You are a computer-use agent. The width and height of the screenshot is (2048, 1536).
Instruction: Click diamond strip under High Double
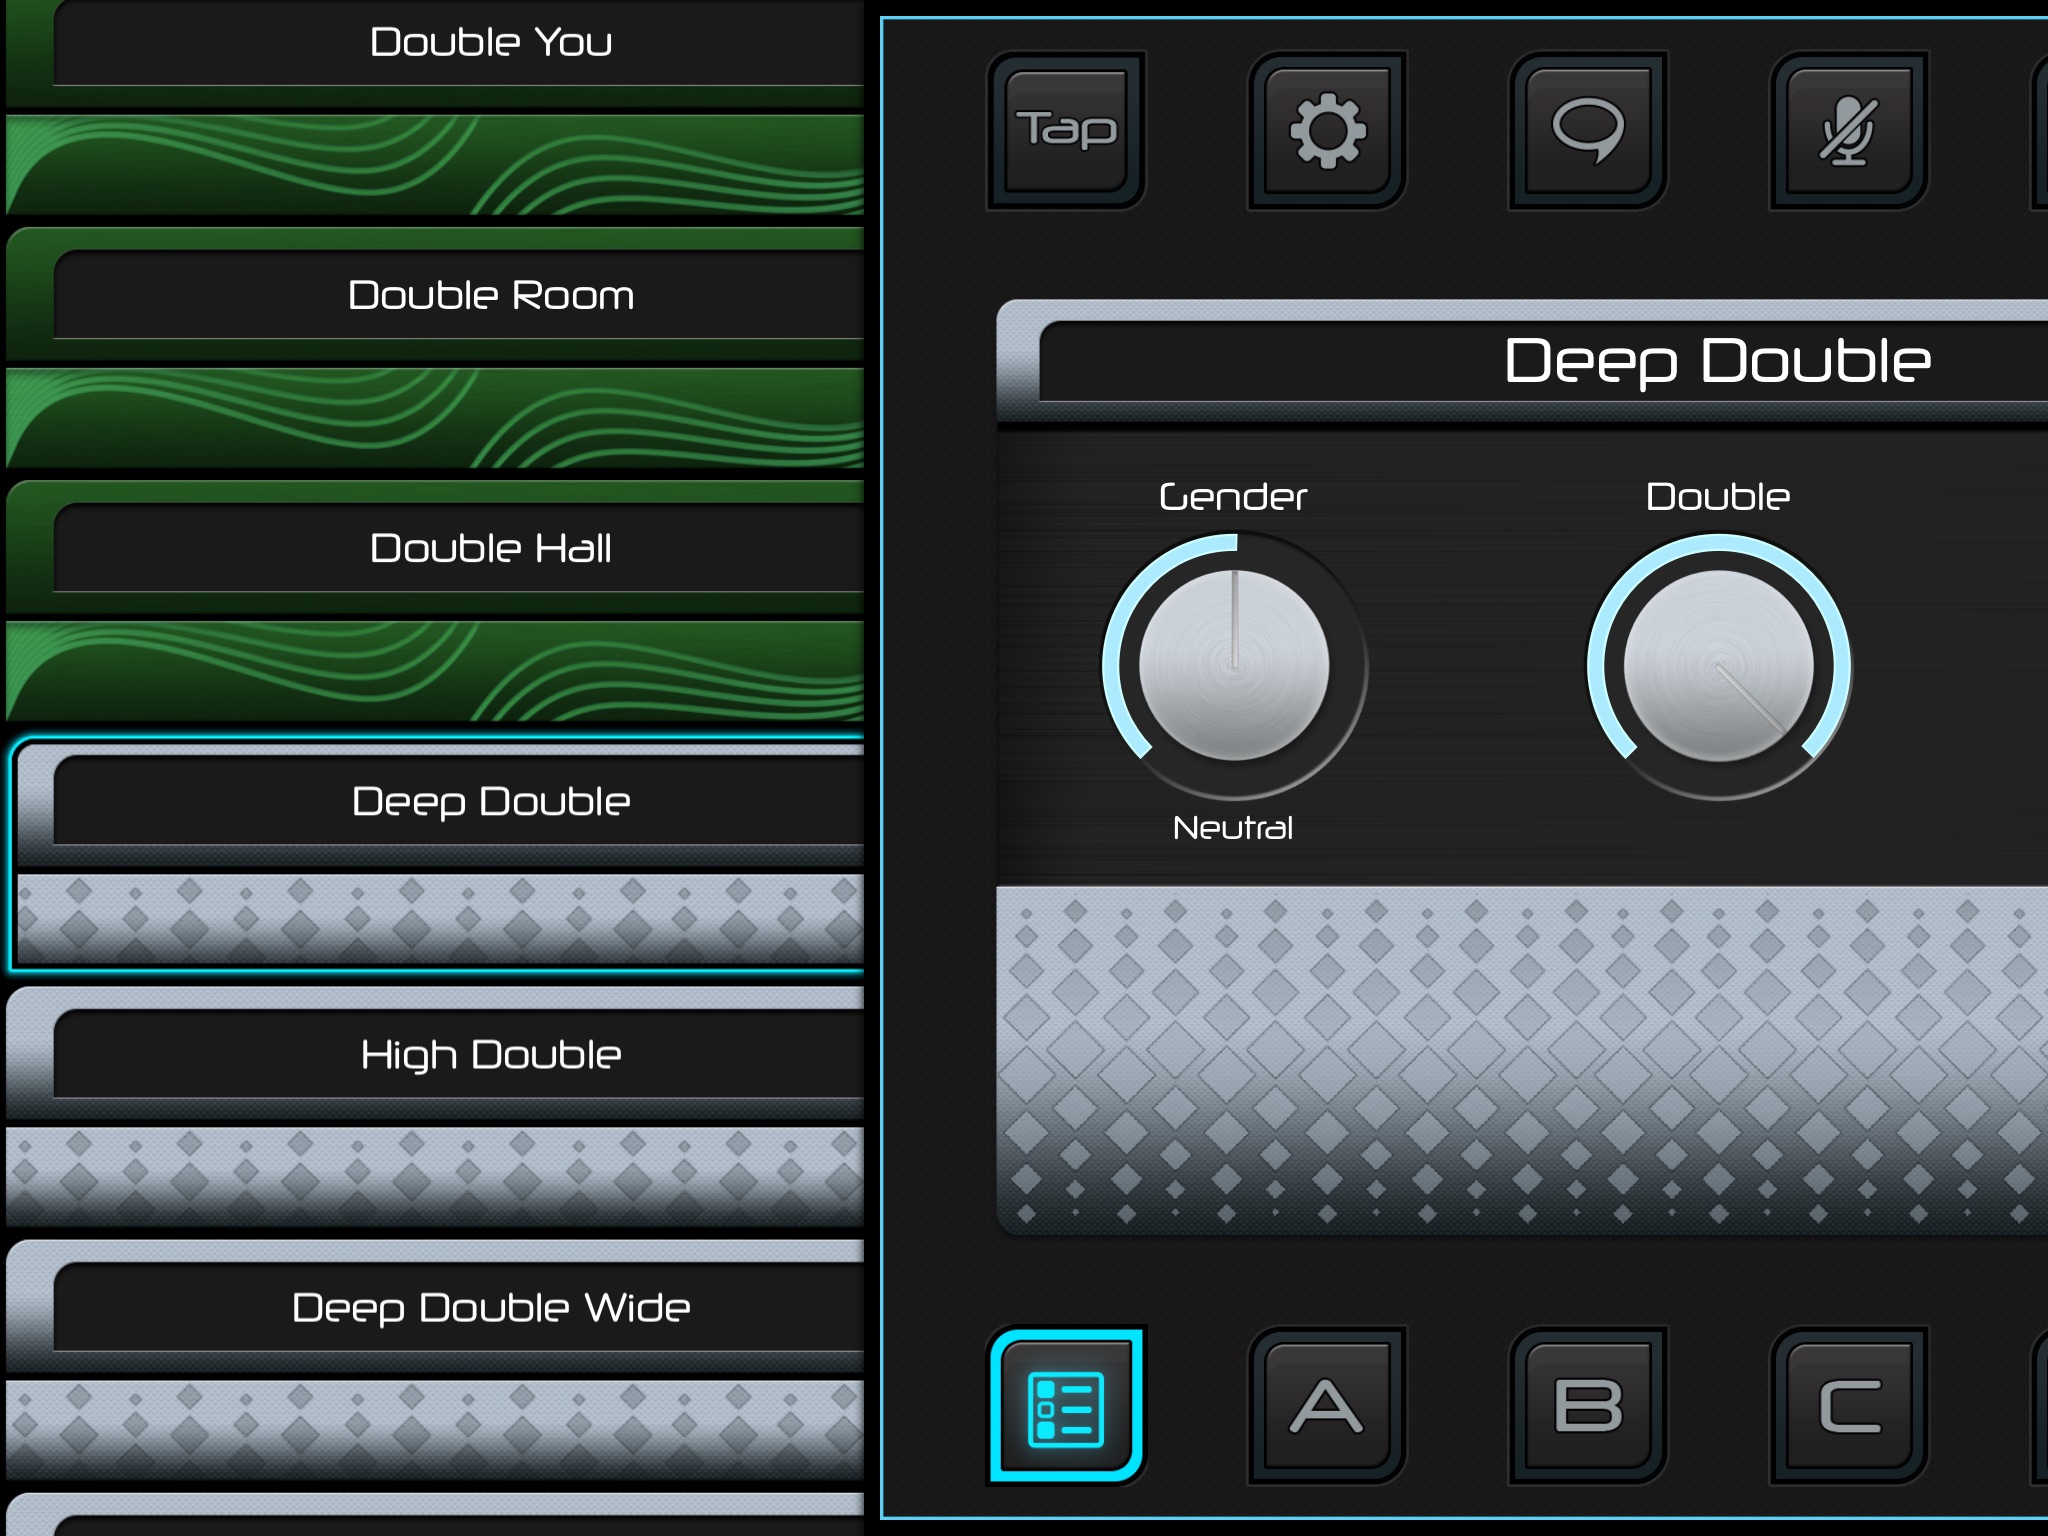click(435, 1176)
